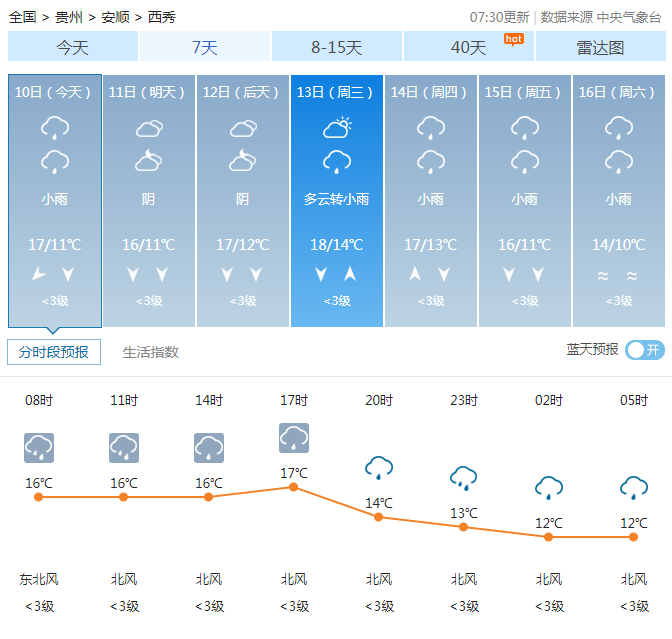Select the 雷达图 tab
This screenshot has height=639, width=672.
[x=600, y=47]
